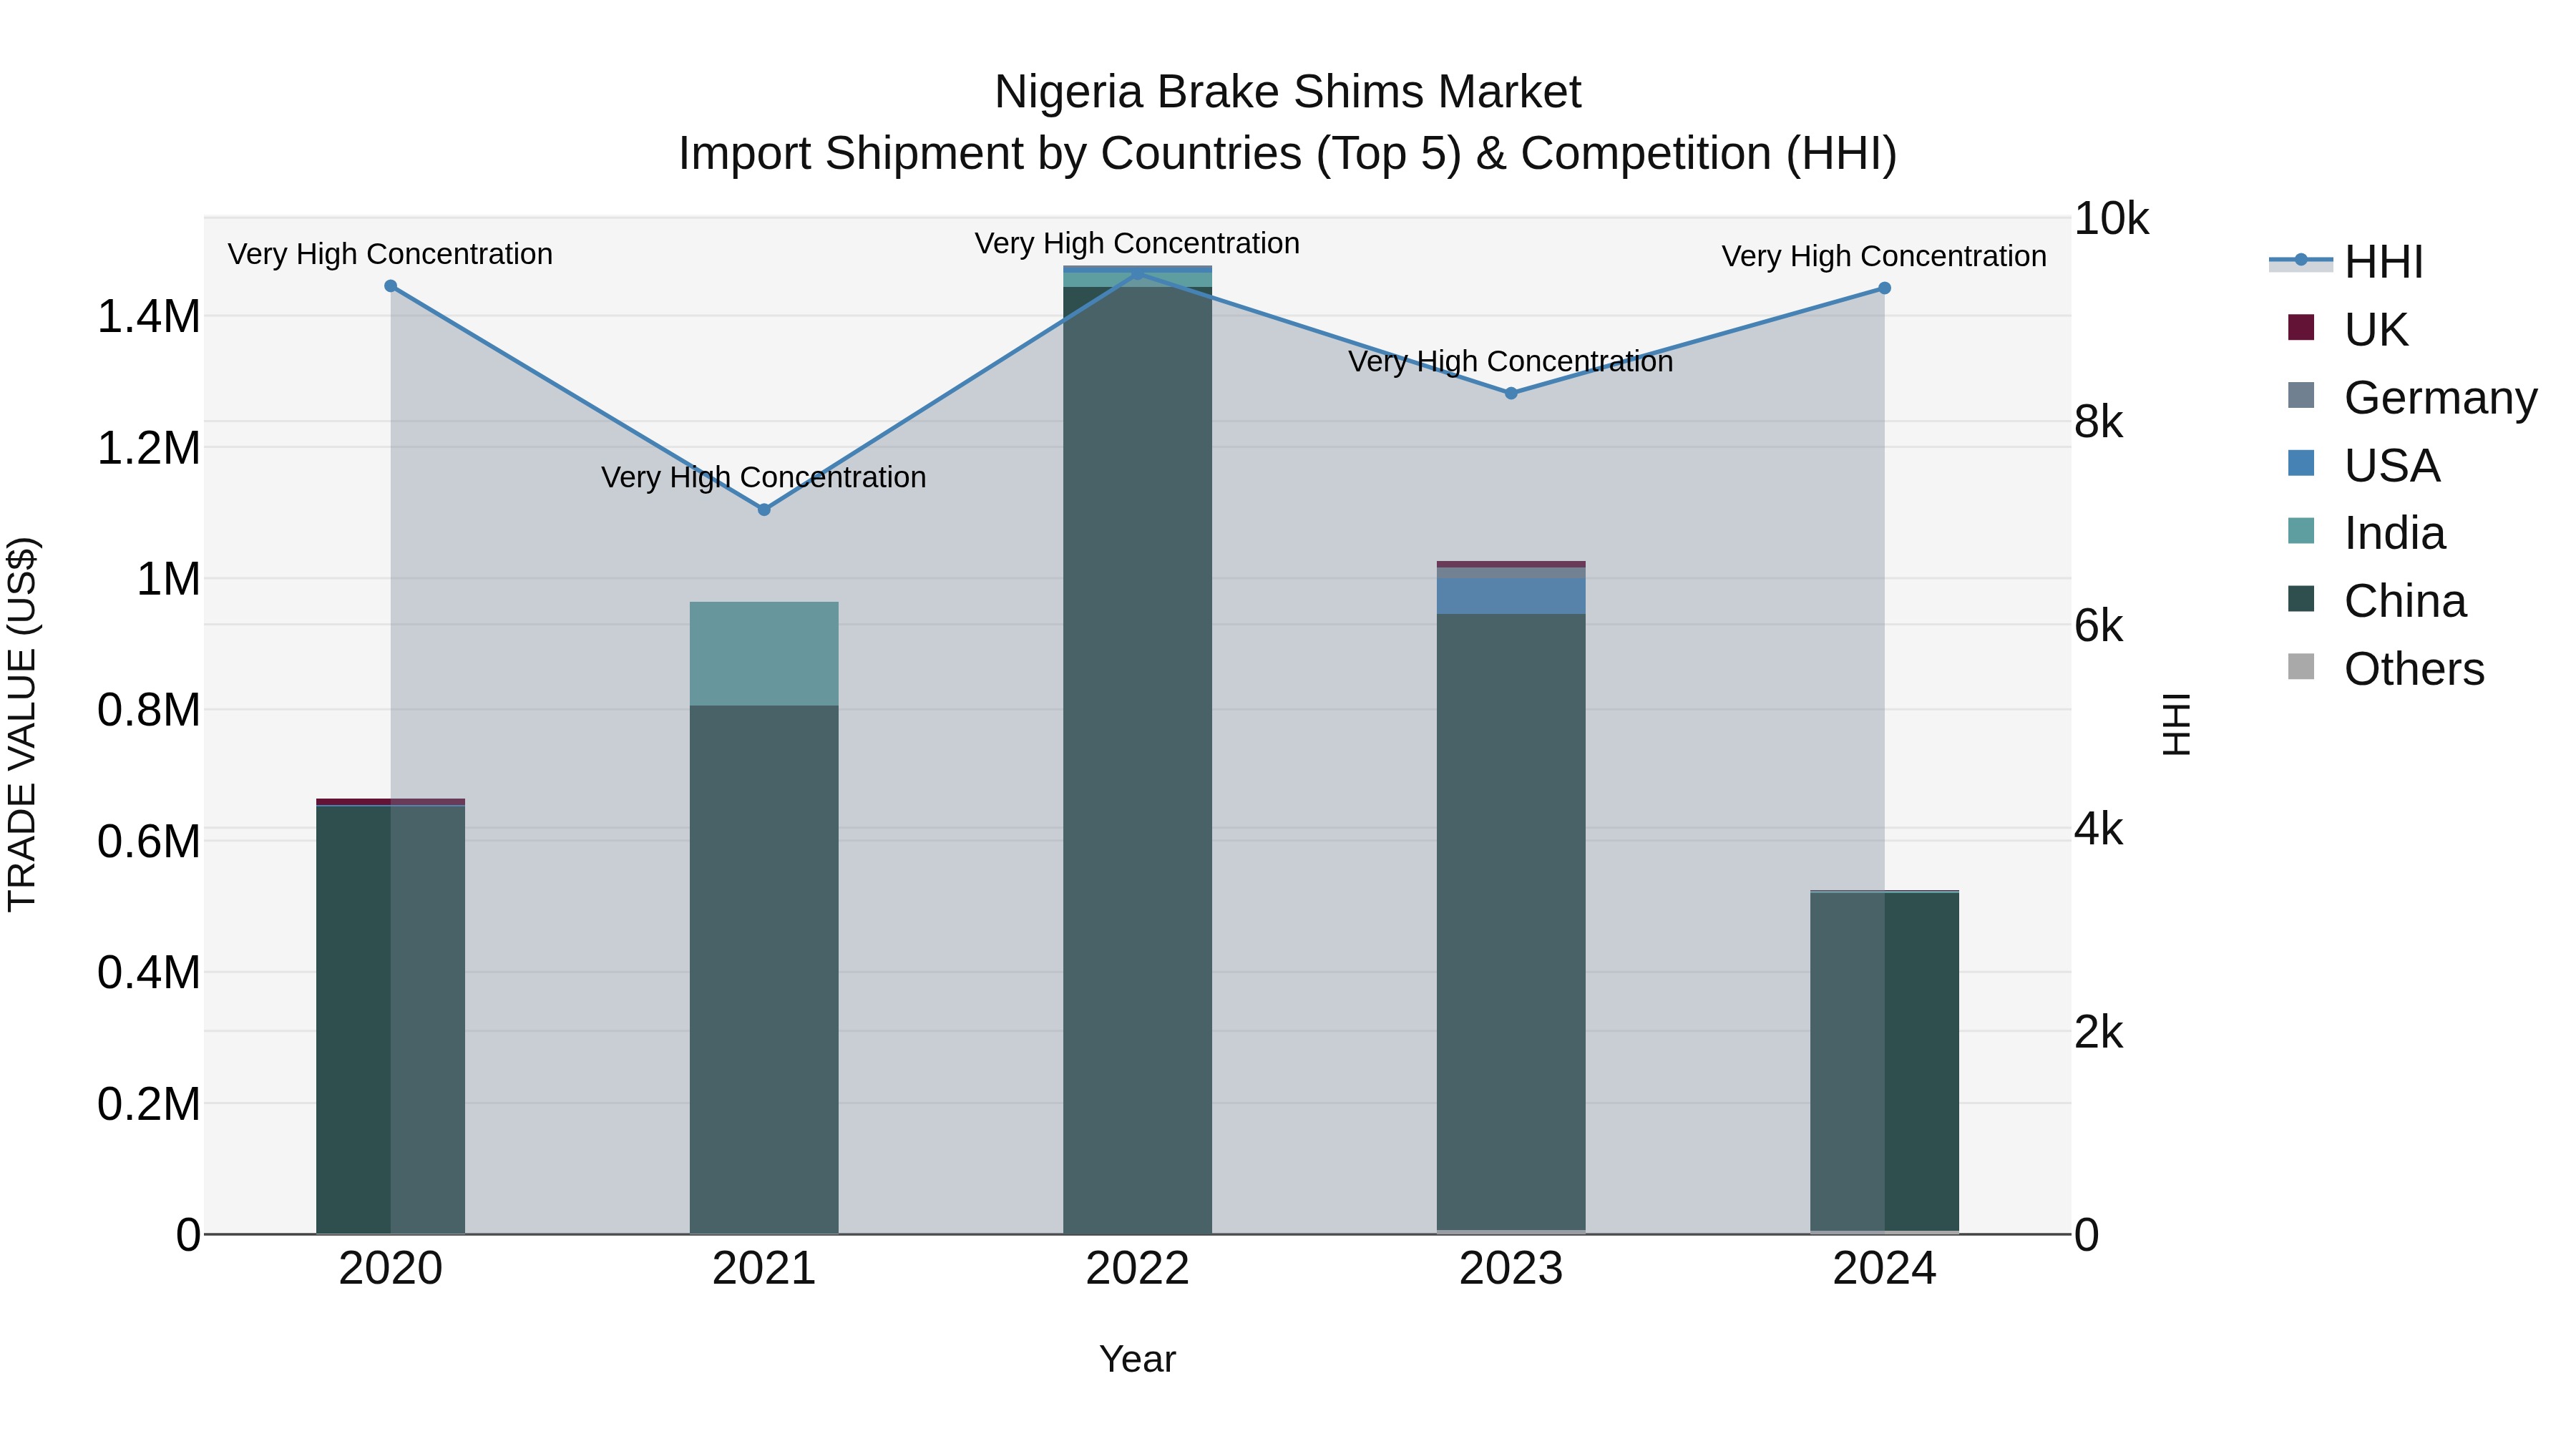2576x1449 pixels.
Task: Click the USA bar segment for 2023
Action: click(x=1511, y=596)
